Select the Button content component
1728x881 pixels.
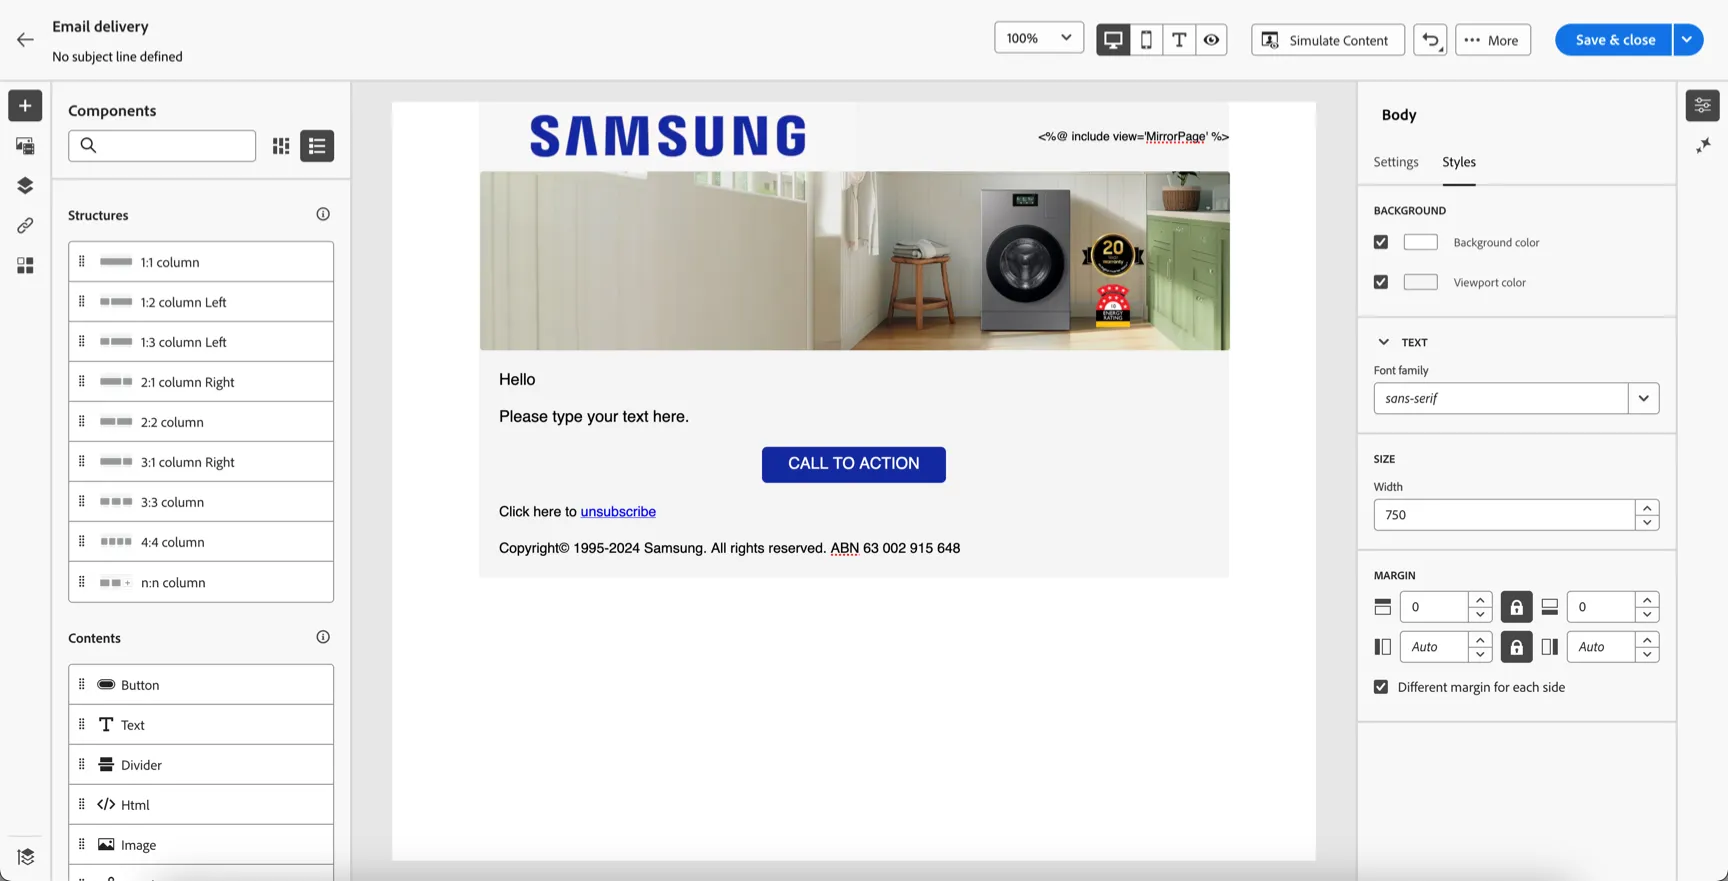tap(201, 685)
